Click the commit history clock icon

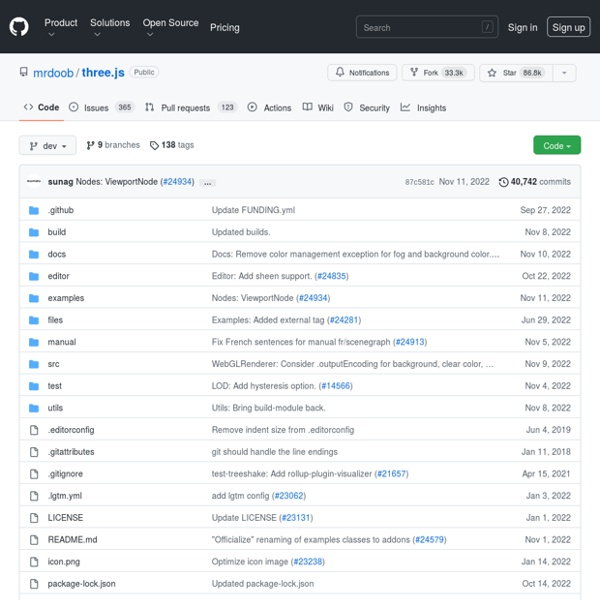(504, 182)
